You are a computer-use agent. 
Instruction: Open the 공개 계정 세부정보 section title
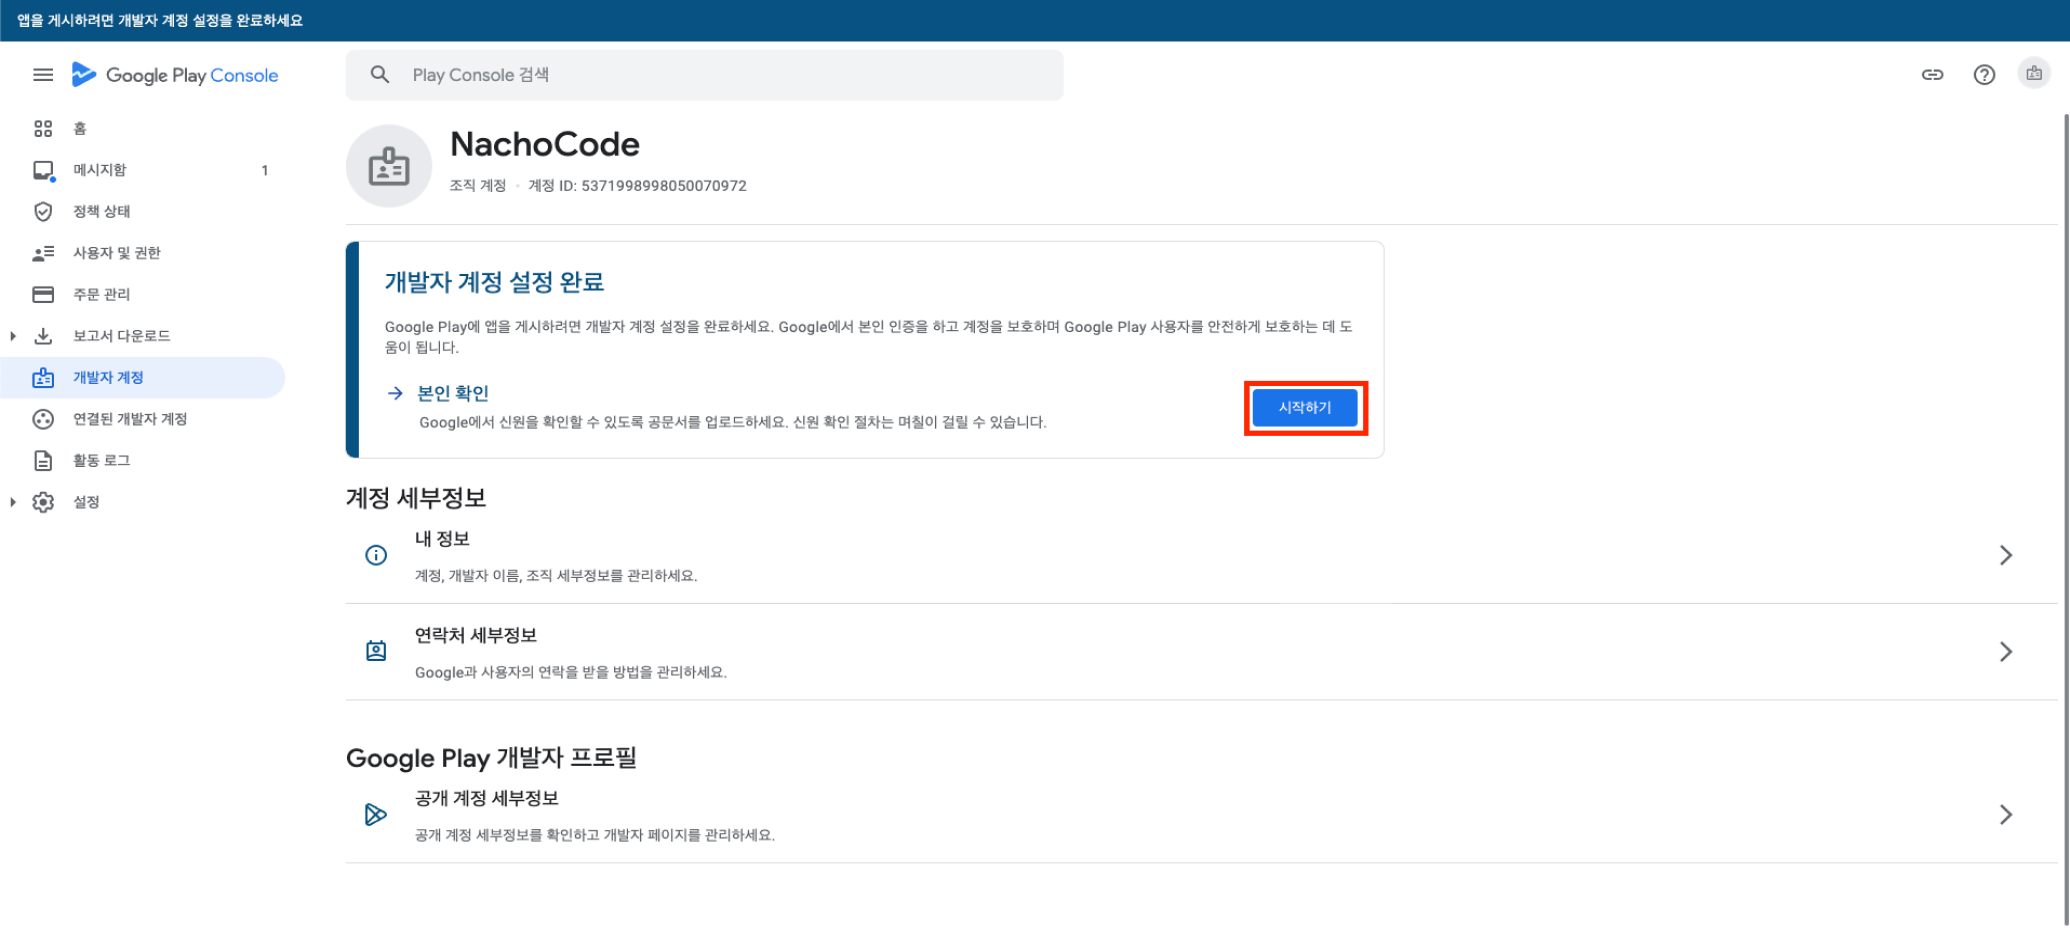tap(487, 799)
